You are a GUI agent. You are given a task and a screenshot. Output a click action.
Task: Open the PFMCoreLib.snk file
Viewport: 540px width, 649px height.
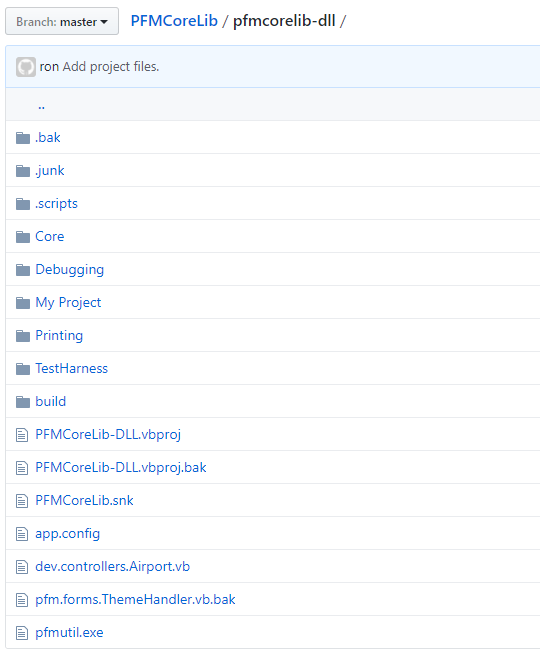84,500
